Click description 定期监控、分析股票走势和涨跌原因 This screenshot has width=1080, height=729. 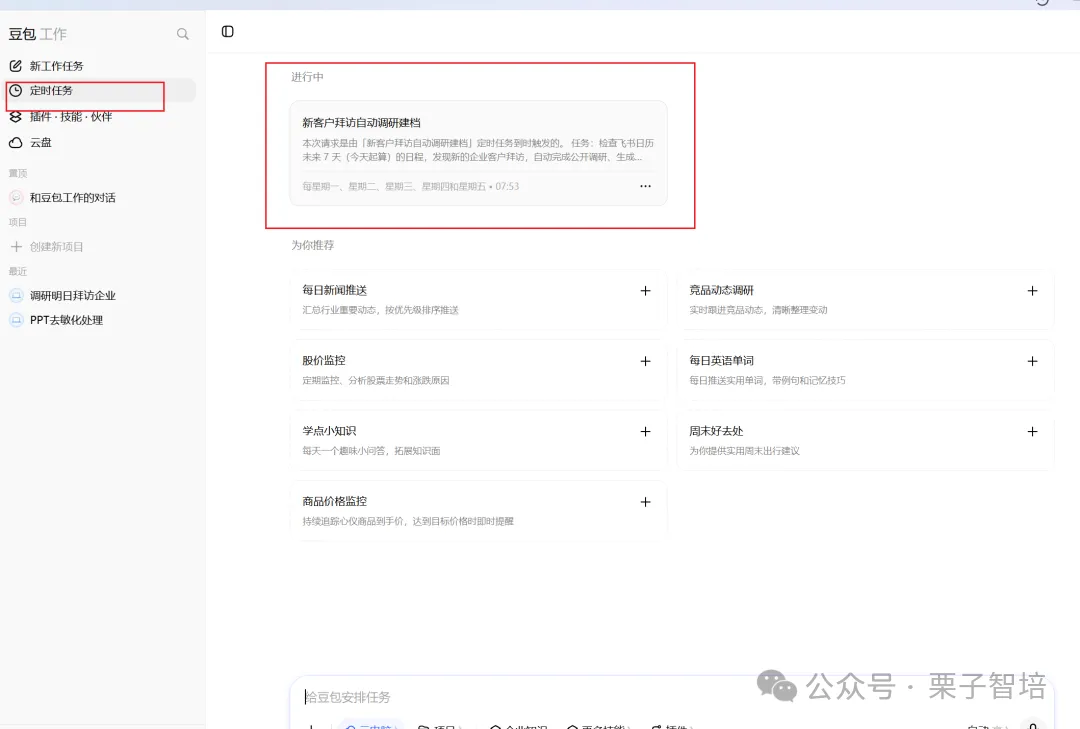tap(375, 380)
